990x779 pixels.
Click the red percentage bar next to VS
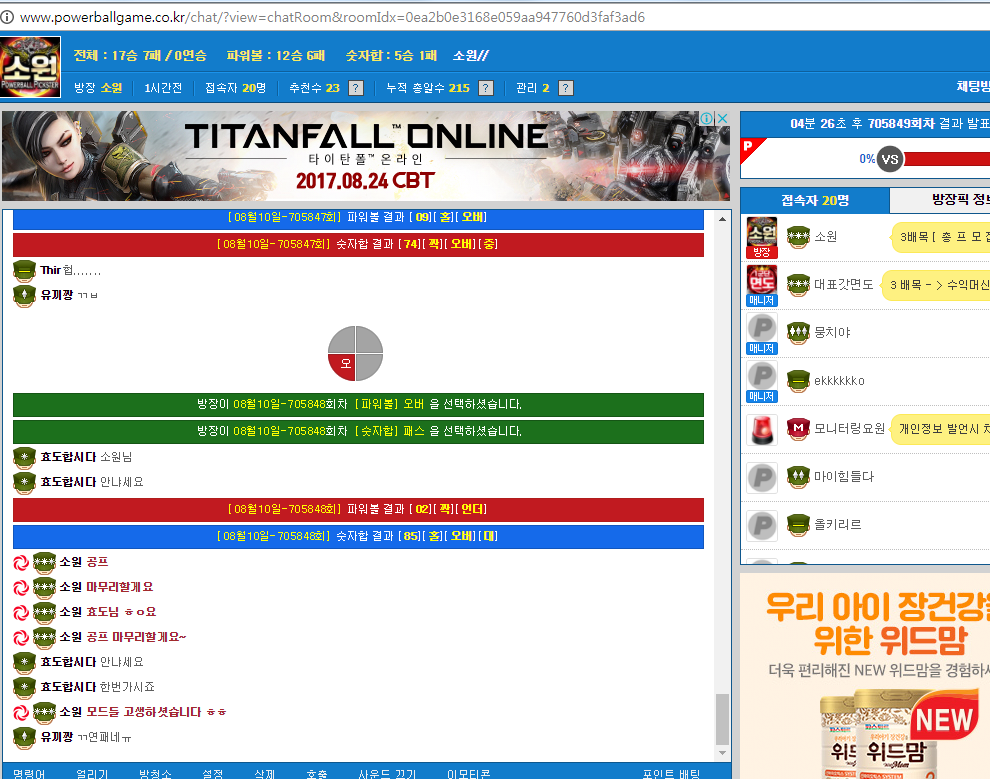pyautogui.click(x=947, y=159)
